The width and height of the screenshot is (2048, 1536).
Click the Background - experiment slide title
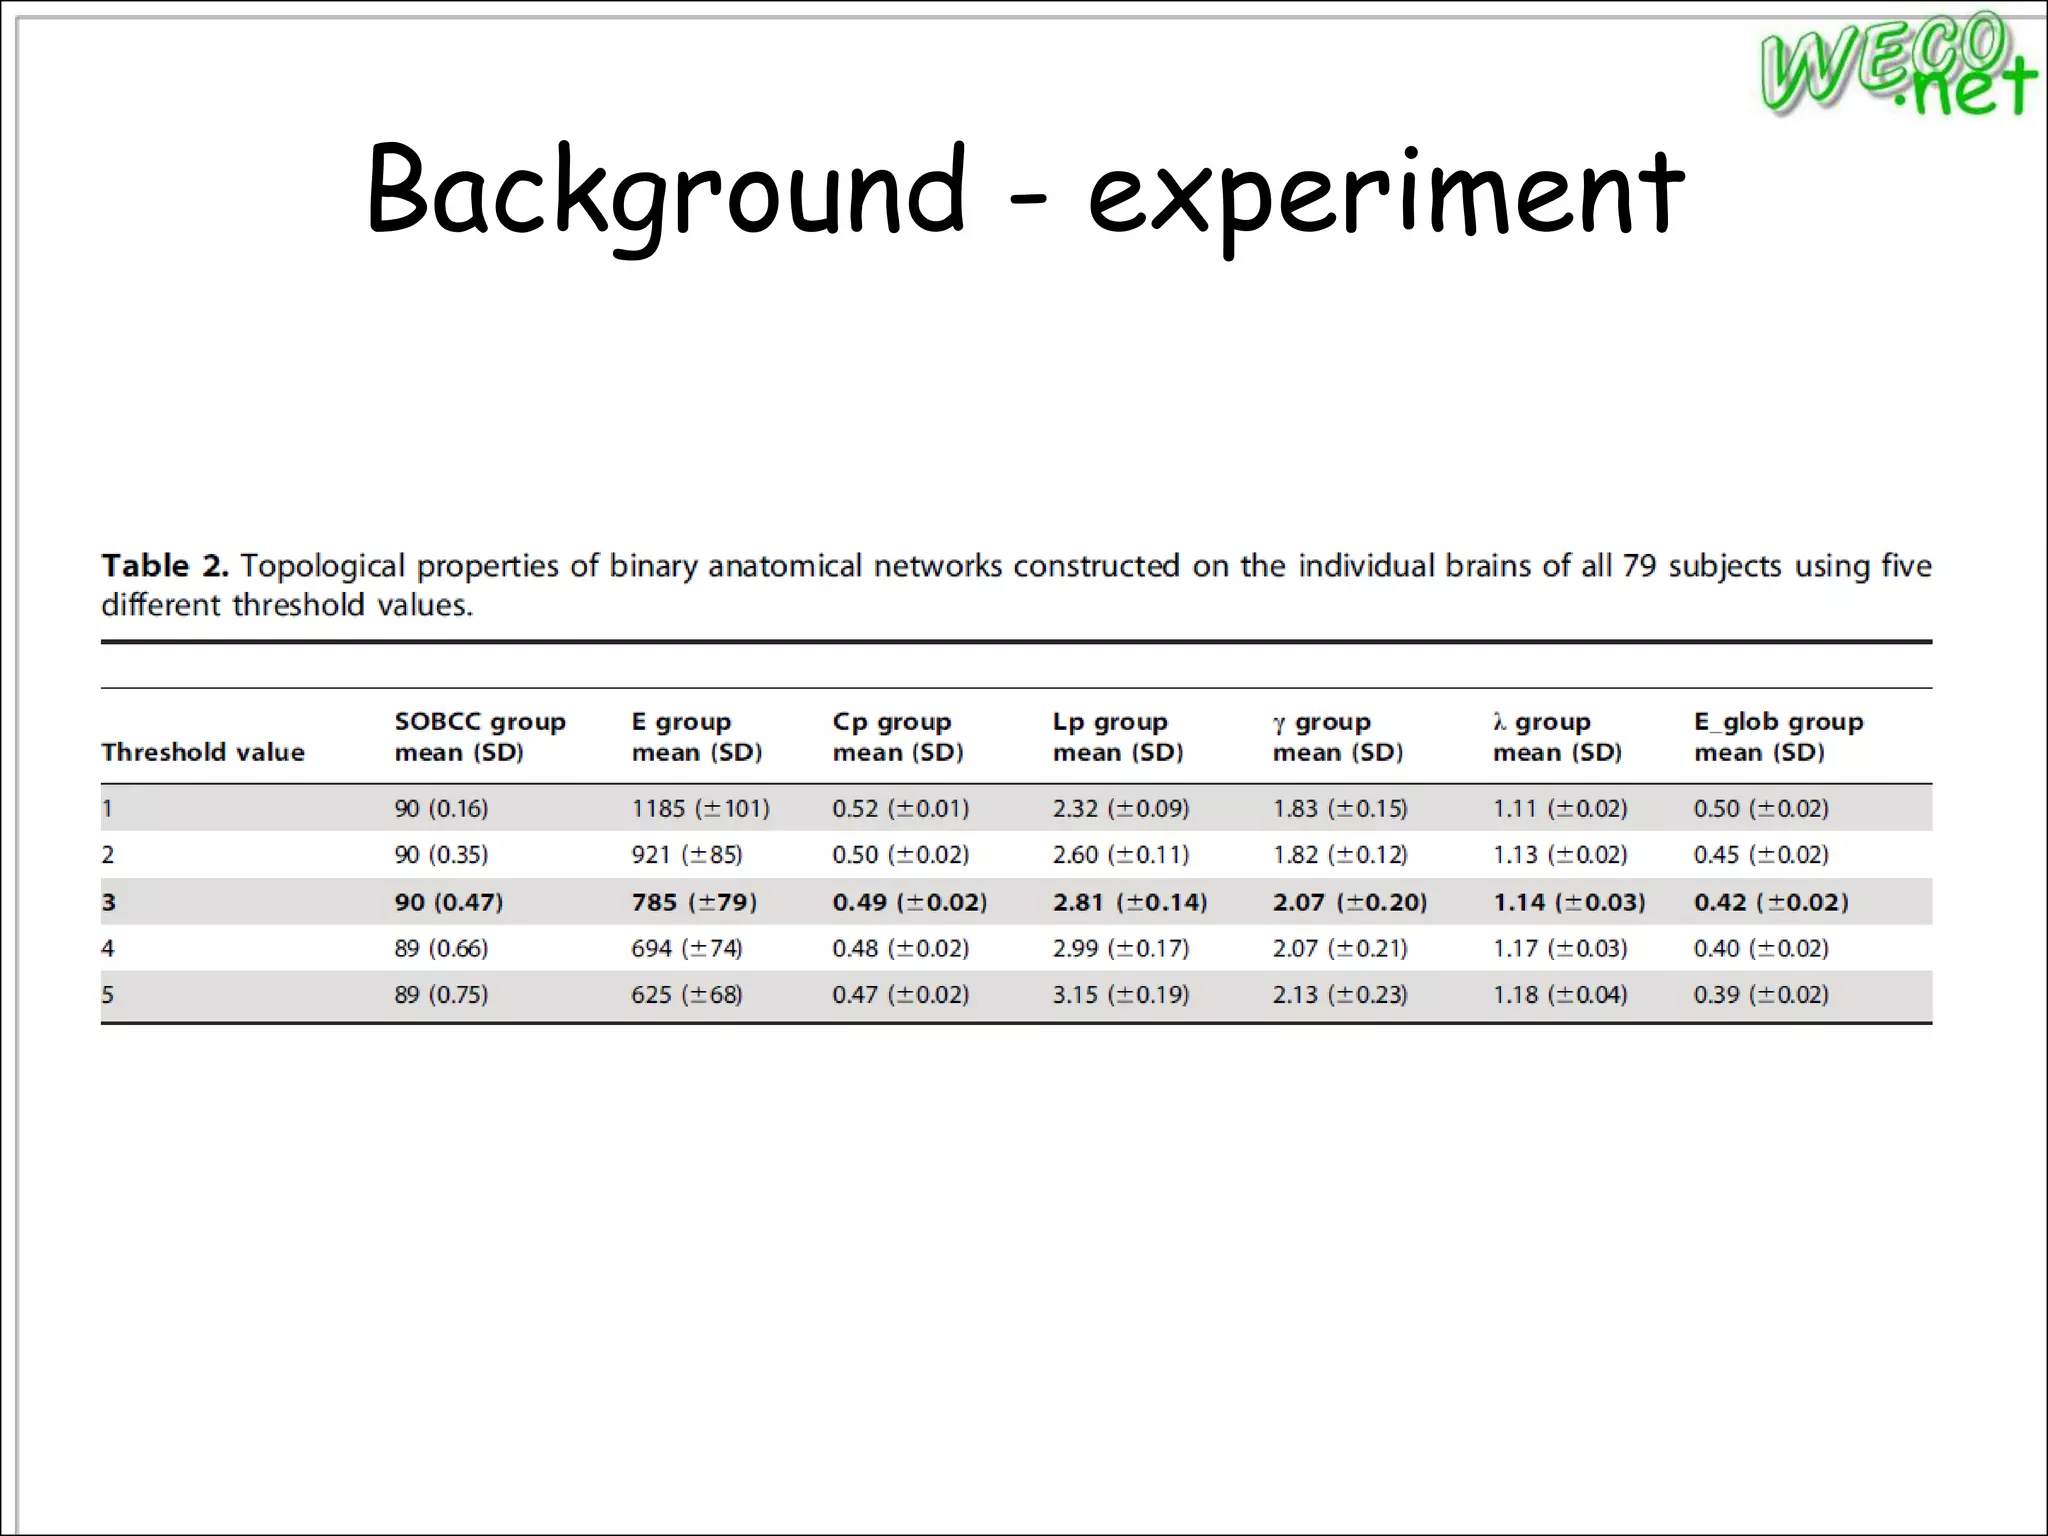click(x=1024, y=190)
